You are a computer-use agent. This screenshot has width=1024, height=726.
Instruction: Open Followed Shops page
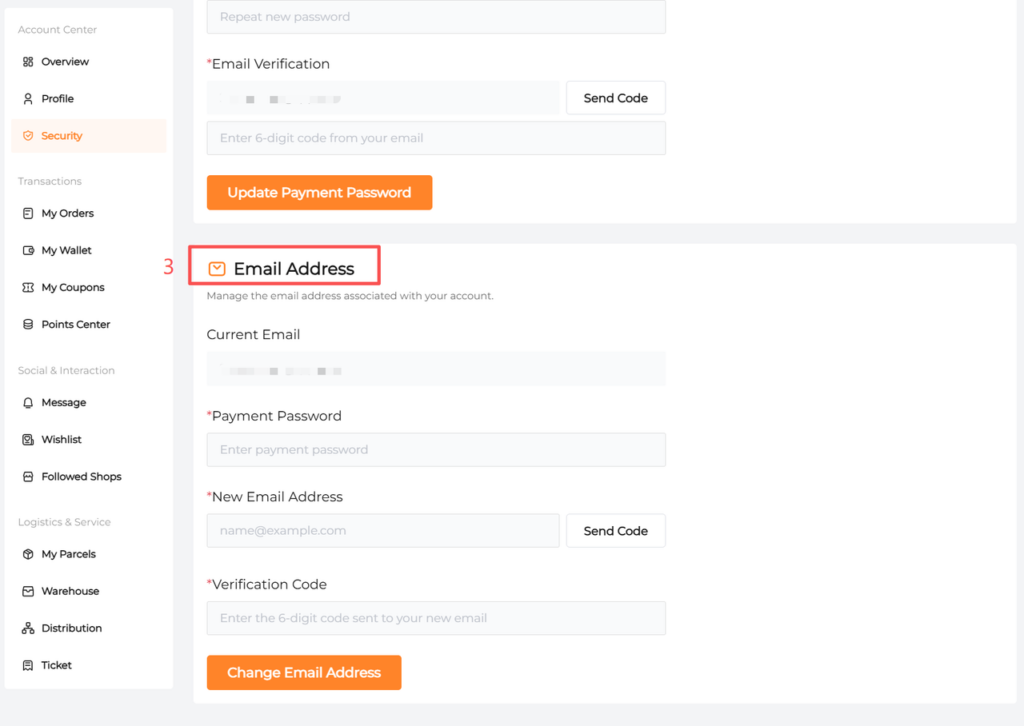coord(81,477)
